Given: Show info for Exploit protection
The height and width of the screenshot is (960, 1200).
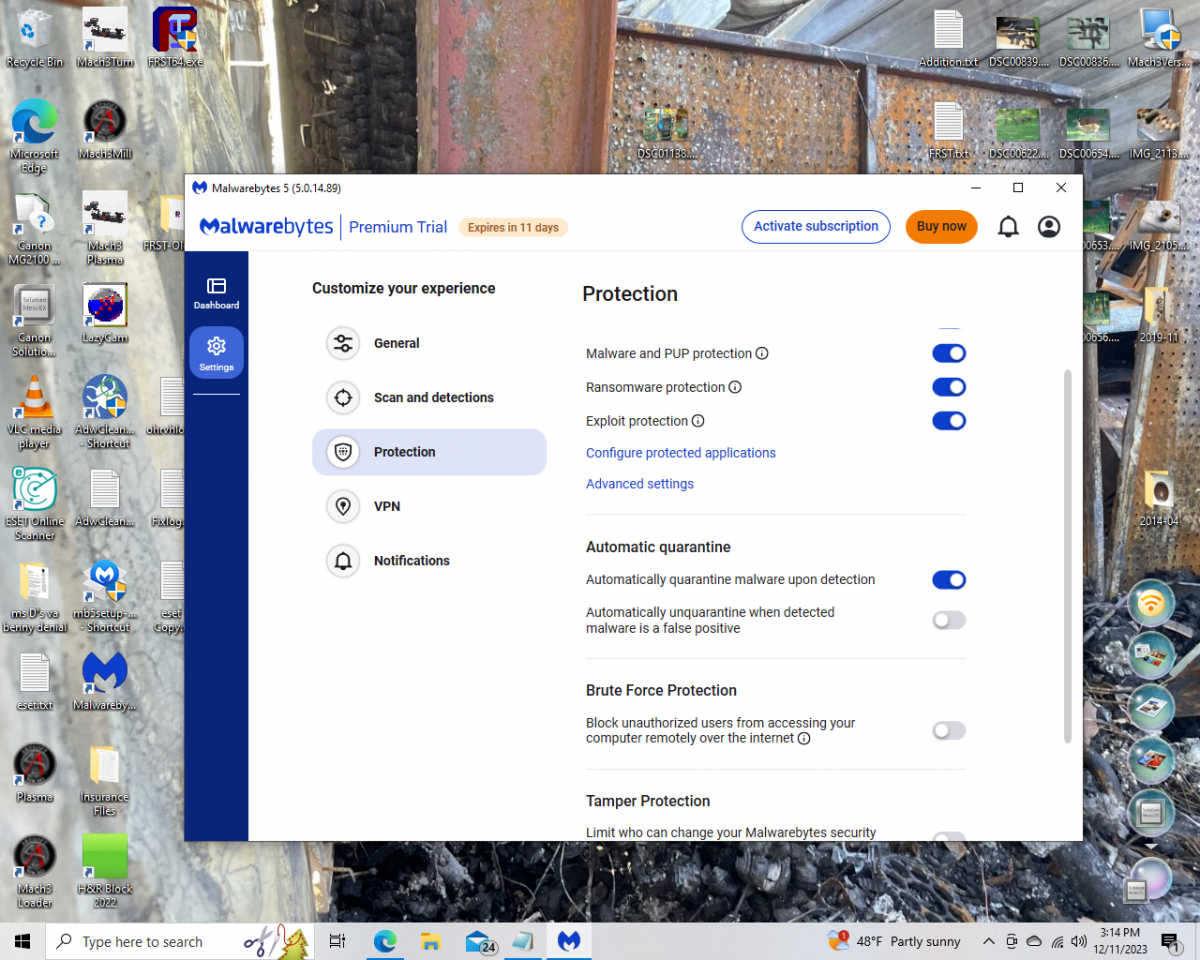Looking at the screenshot, I should pyautogui.click(x=698, y=422).
